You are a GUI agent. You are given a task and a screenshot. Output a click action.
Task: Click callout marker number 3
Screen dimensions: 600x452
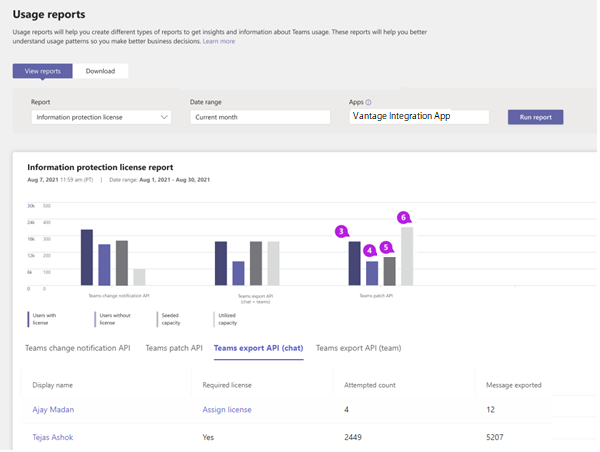342,231
